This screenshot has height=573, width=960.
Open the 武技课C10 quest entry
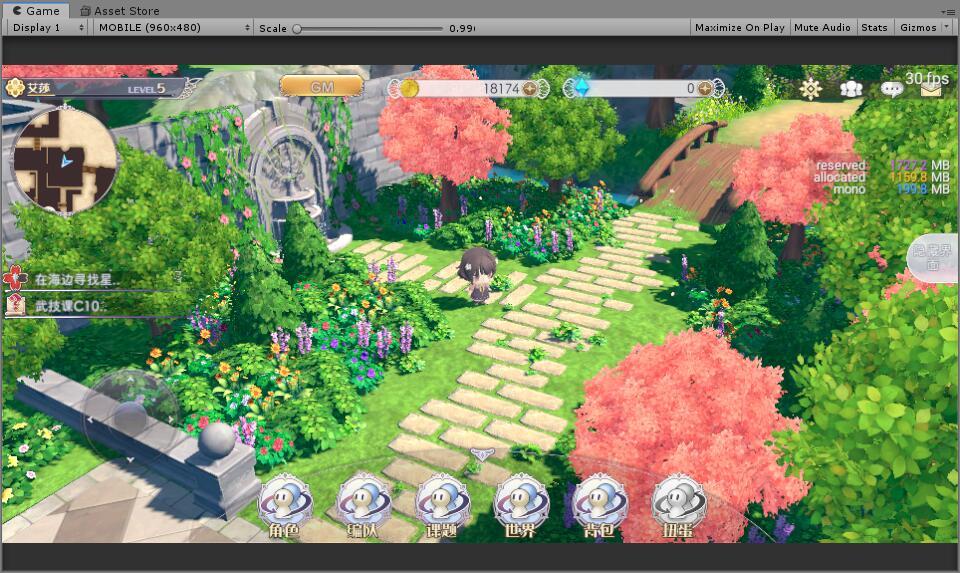click(x=70, y=305)
